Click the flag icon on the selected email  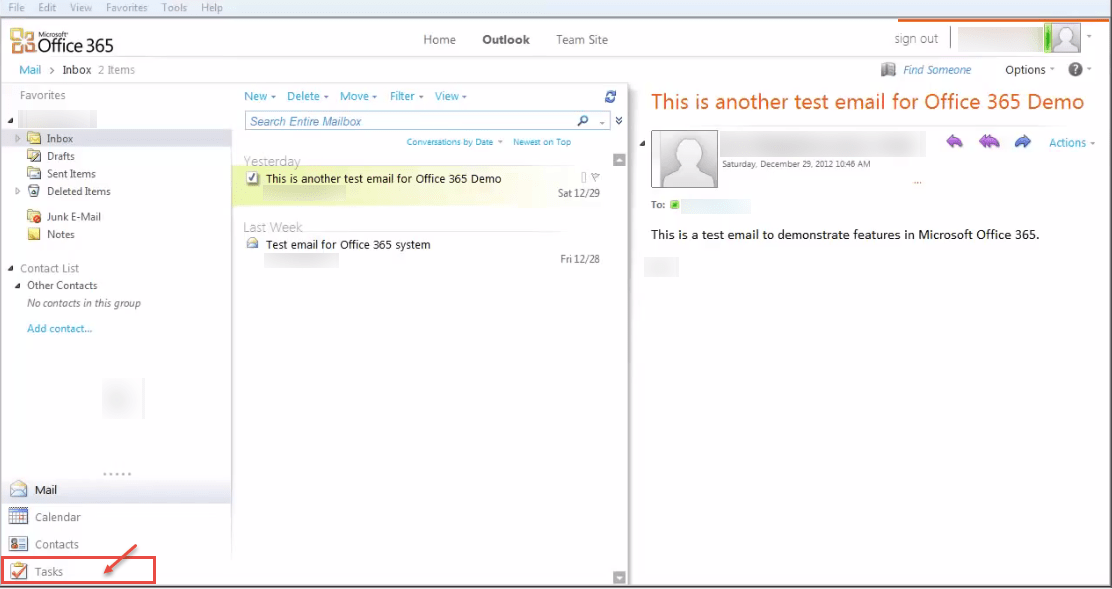point(595,177)
